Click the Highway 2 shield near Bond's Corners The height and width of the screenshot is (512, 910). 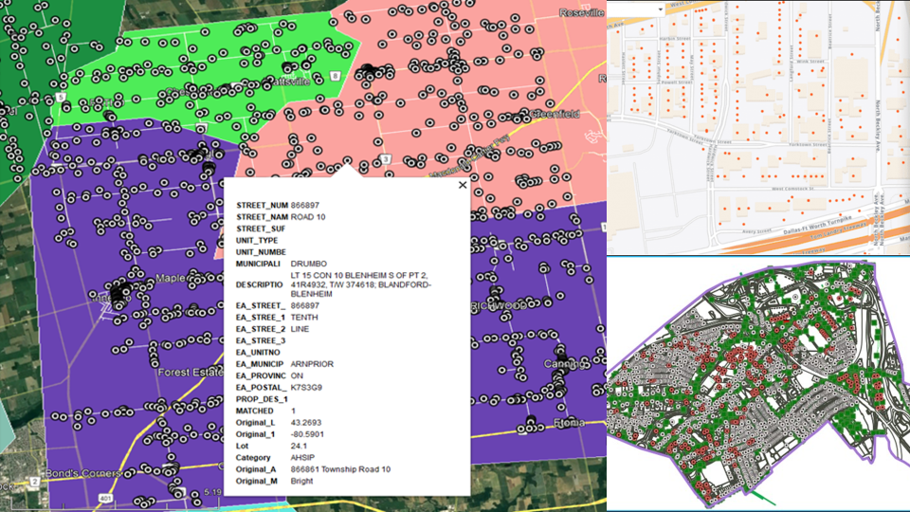point(34,481)
